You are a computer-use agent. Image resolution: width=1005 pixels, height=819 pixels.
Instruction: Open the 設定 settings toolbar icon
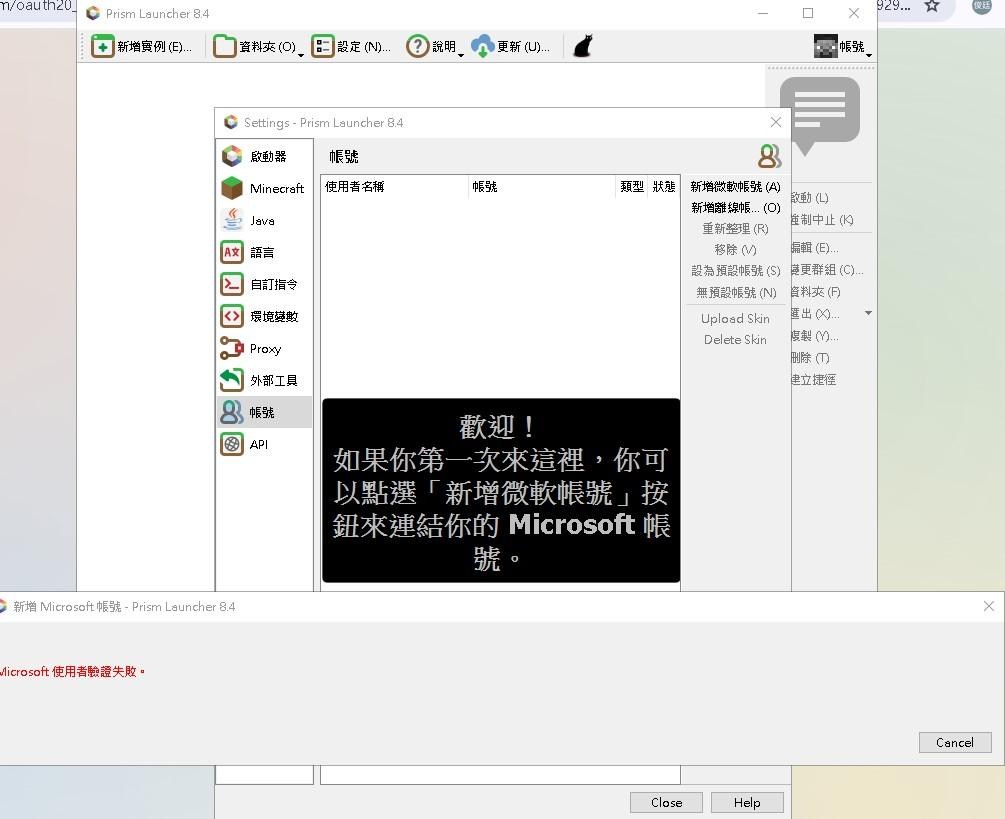click(x=322, y=46)
